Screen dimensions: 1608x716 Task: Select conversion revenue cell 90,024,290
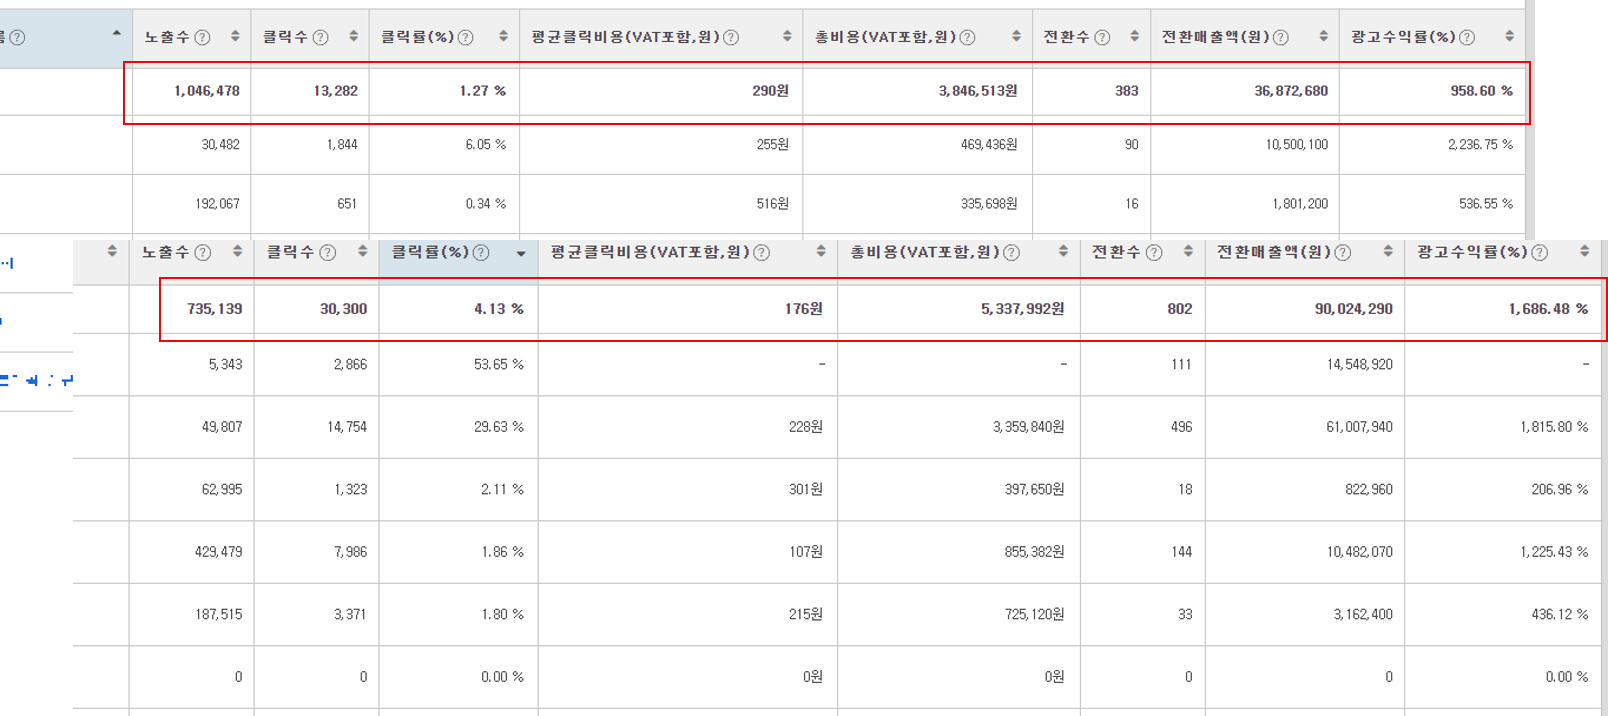pos(1353,309)
